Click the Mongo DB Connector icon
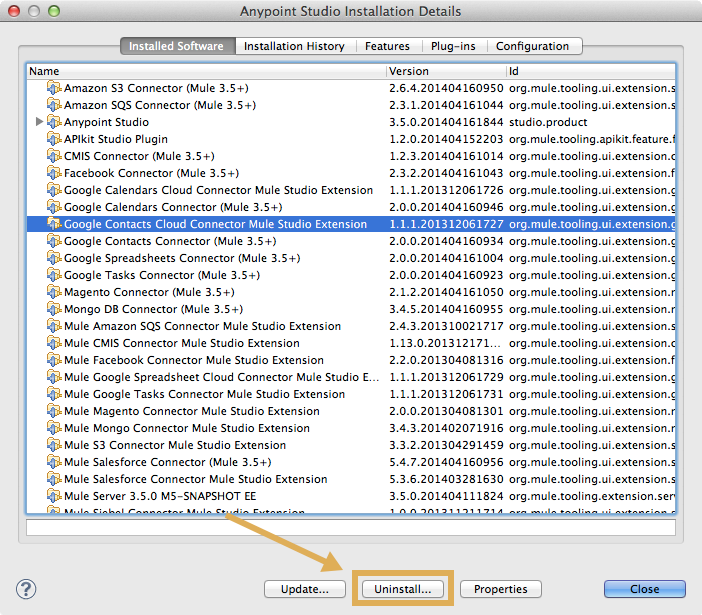The width and height of the screenshot is (702, 615). [54, 309]
